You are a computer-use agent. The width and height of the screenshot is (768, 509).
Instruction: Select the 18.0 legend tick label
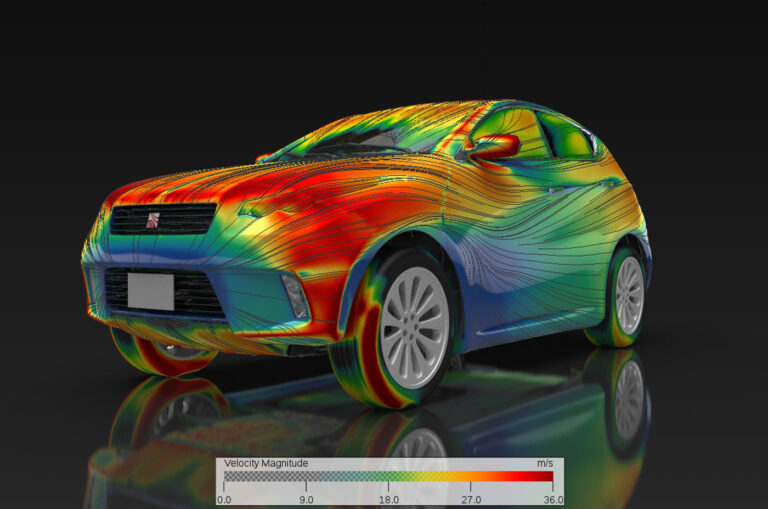[388, 500]
